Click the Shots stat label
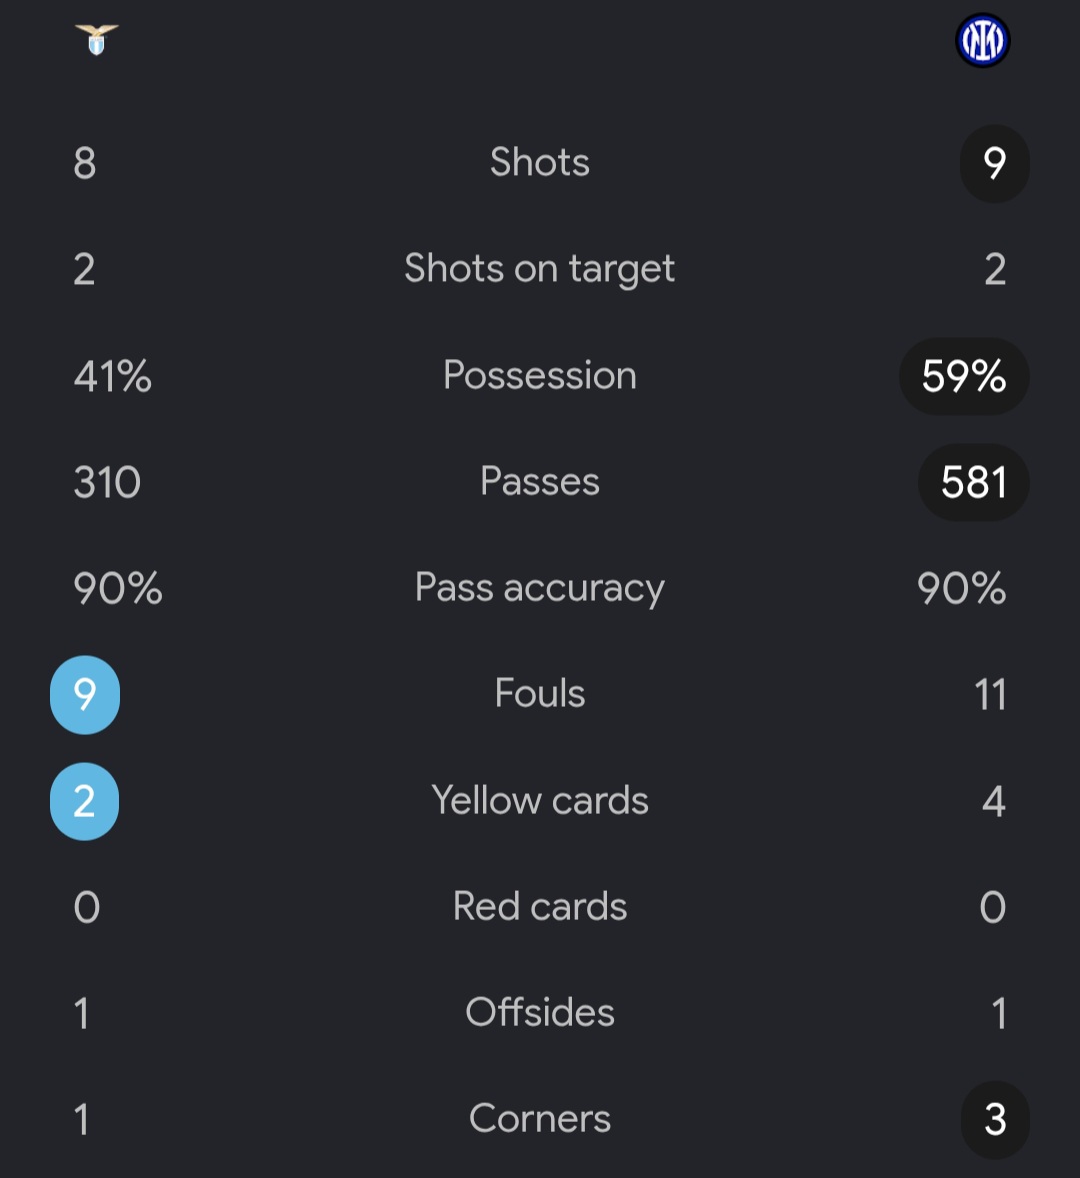Viewport: 1080px width, 1178px height. coord(540,162)
